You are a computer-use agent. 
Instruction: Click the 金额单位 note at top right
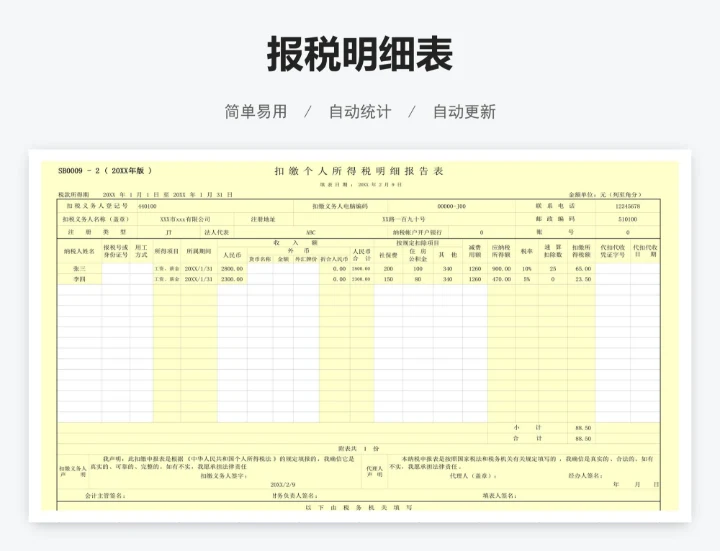coord(605,195)
